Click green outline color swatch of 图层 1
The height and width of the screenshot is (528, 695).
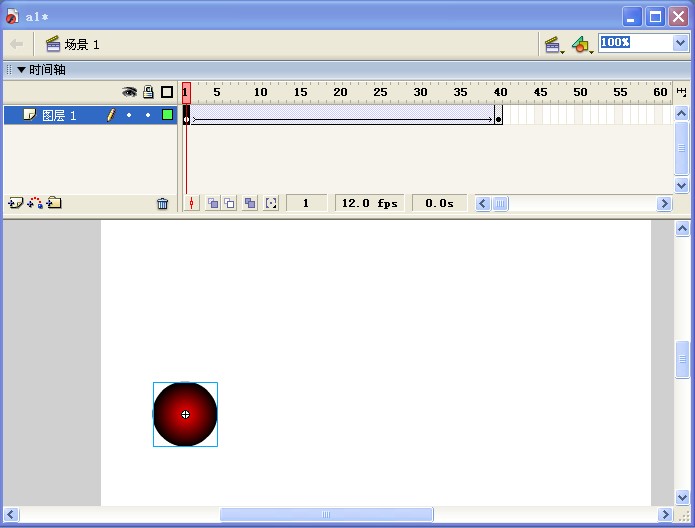point(167,115)
